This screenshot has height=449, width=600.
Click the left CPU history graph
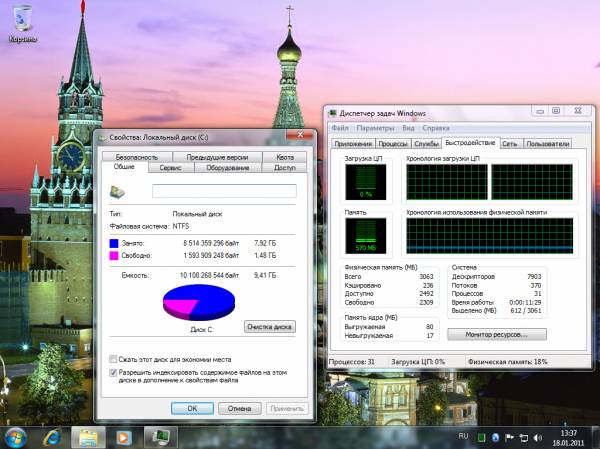pyautogui.click(x=447, y=182)
